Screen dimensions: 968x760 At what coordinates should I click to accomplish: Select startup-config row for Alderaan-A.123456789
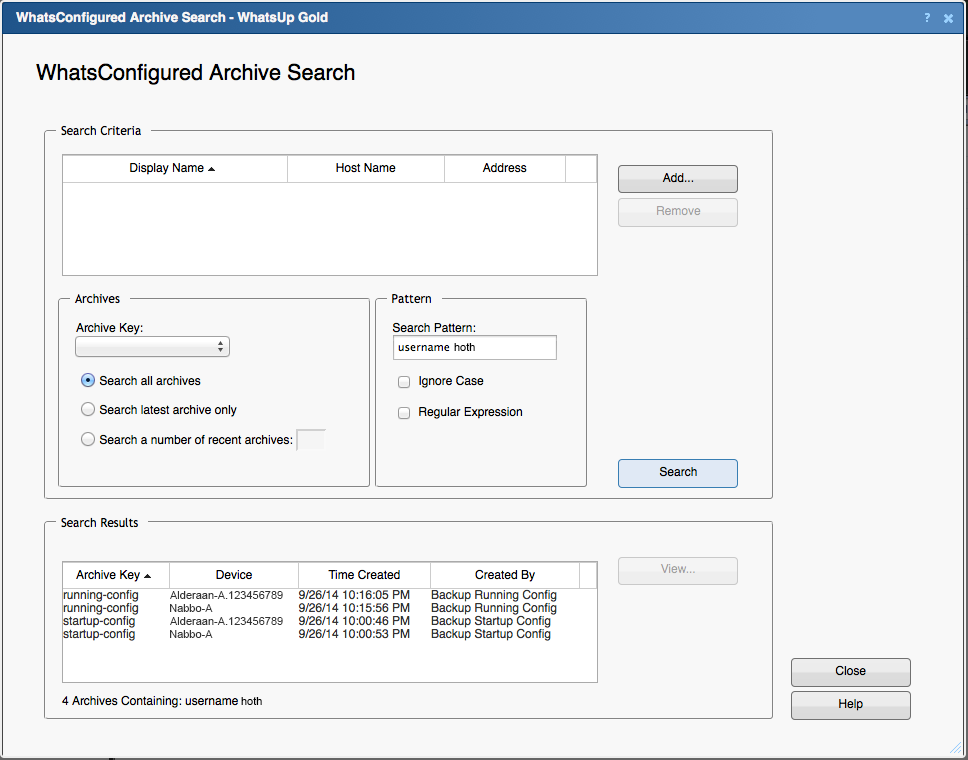(330, 621)
